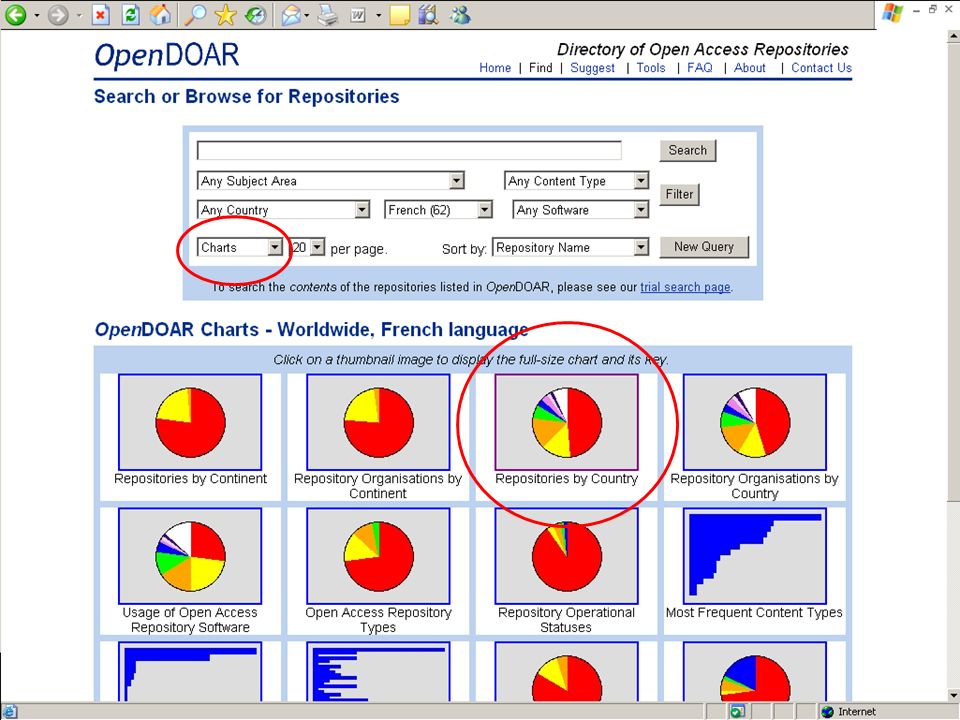
Task: Open Mail button dropdown arrow
Action: [x=307, y=15]
